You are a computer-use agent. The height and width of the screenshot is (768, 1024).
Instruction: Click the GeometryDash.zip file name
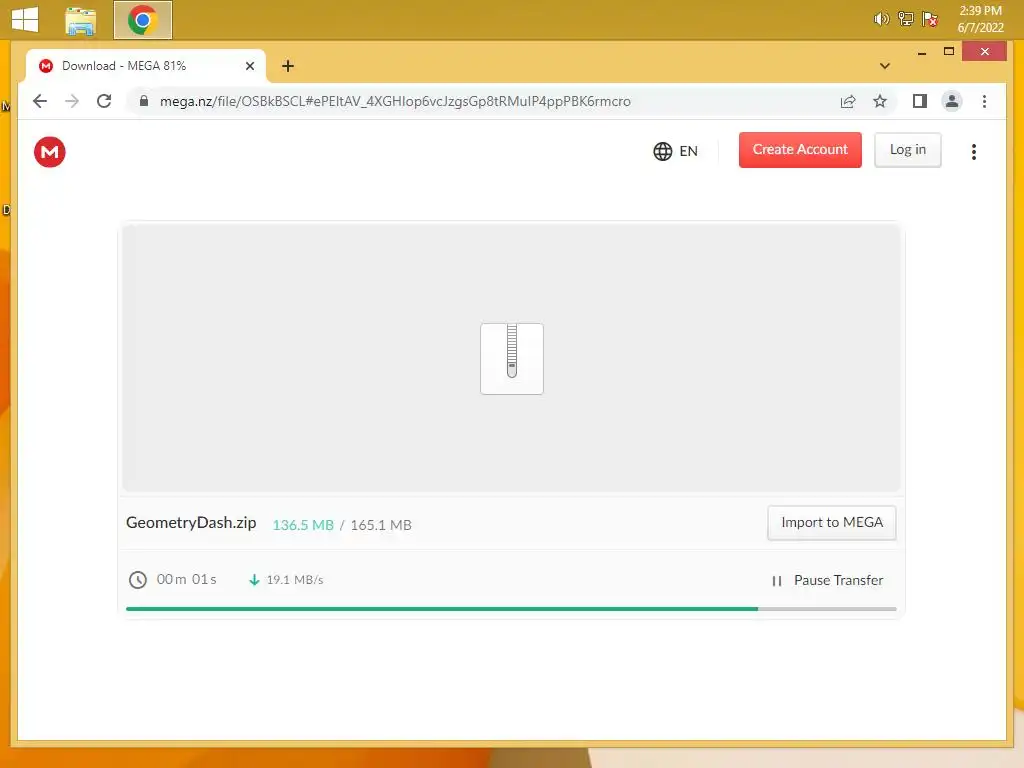click(191, 523)
